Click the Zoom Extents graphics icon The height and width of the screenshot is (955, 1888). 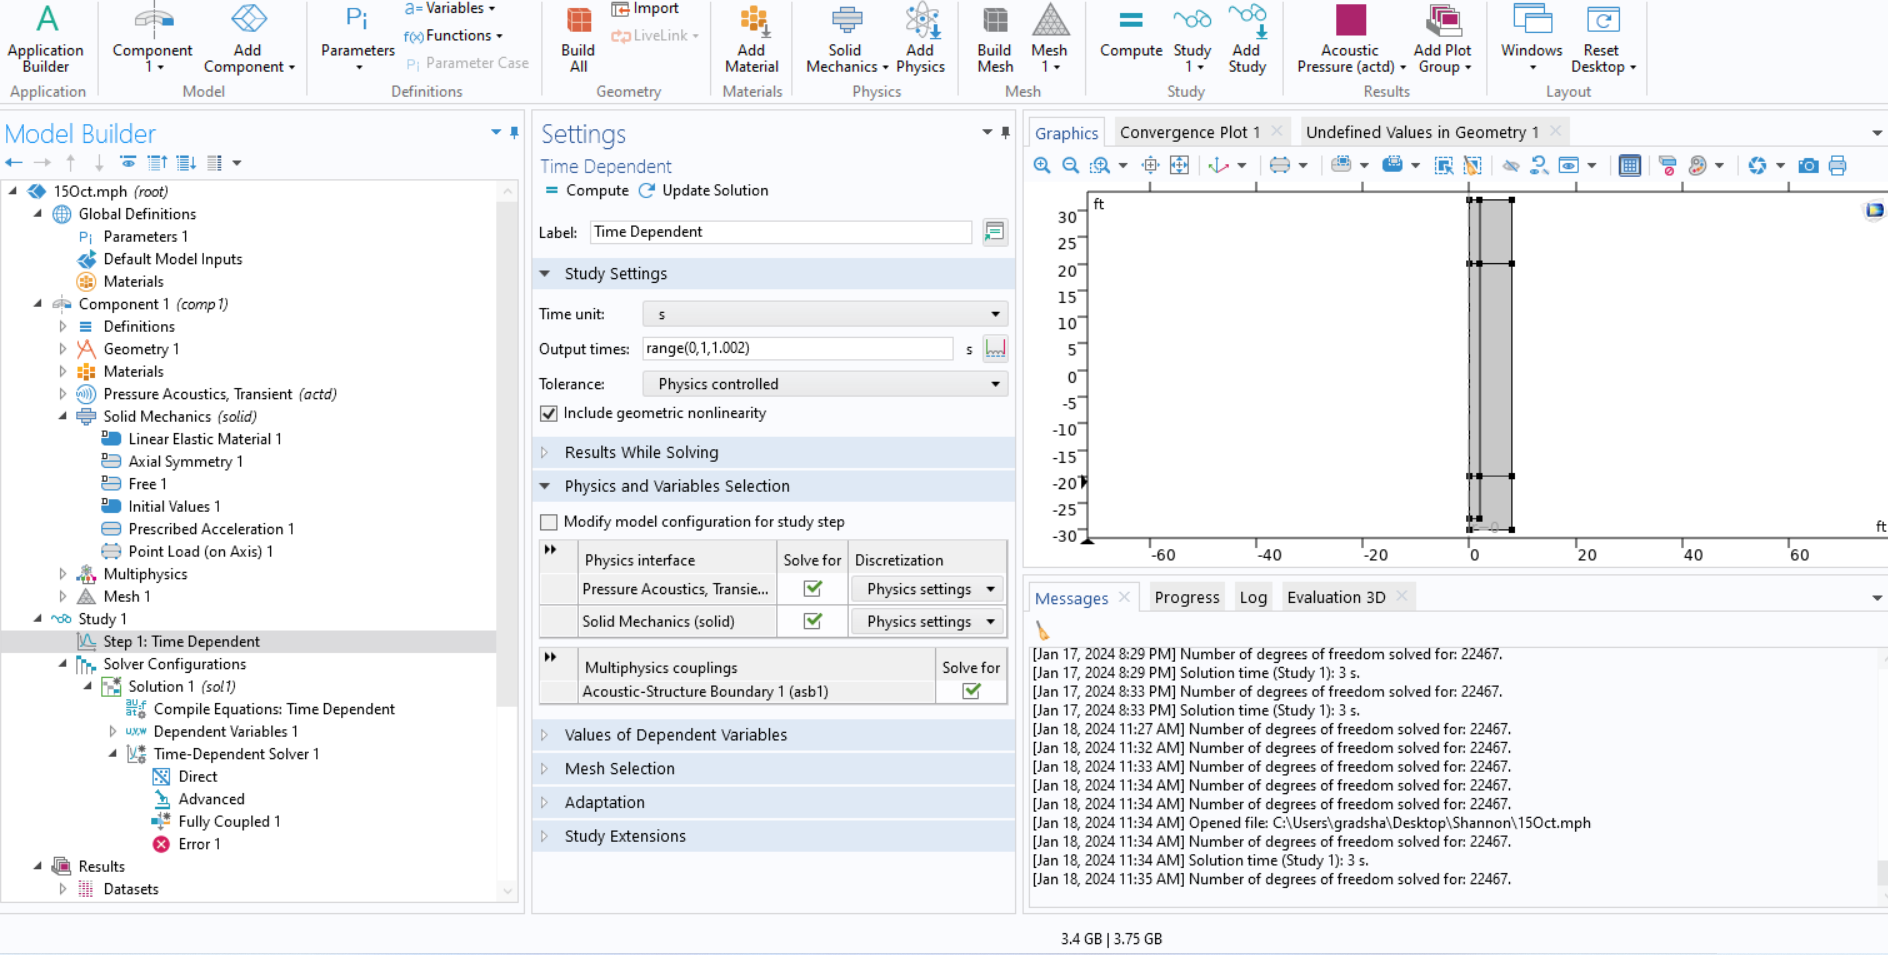pos(1179,166)
